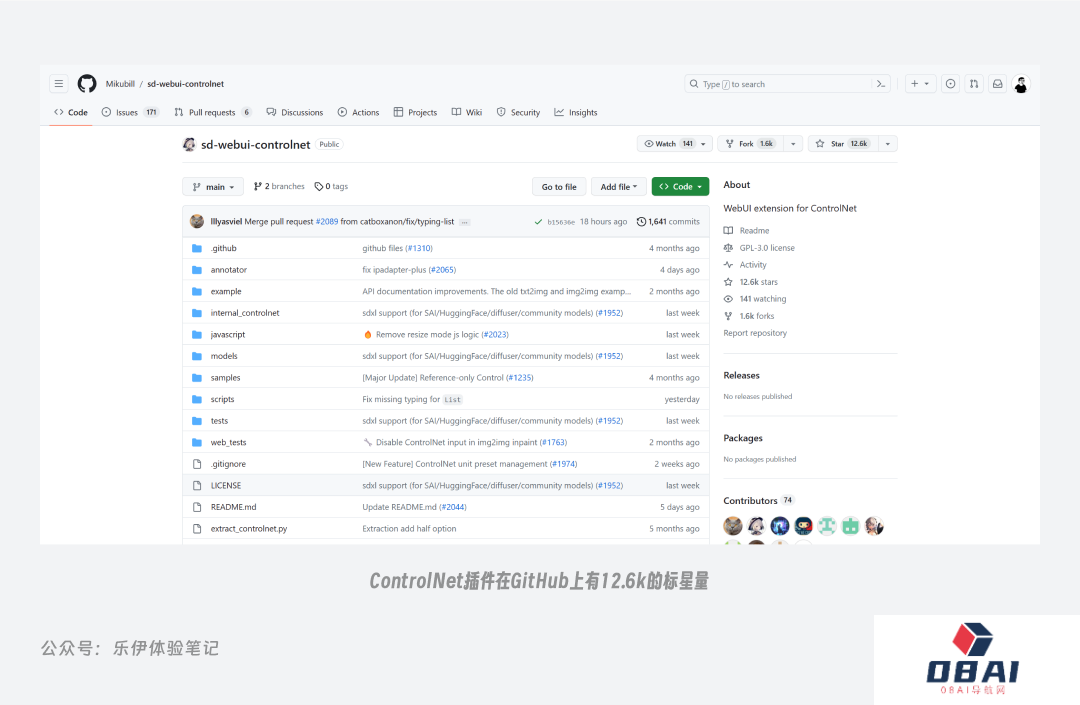Open the Add file dropdown
The width and height of the screenshot is (1080, 705).
click(619, 187)
